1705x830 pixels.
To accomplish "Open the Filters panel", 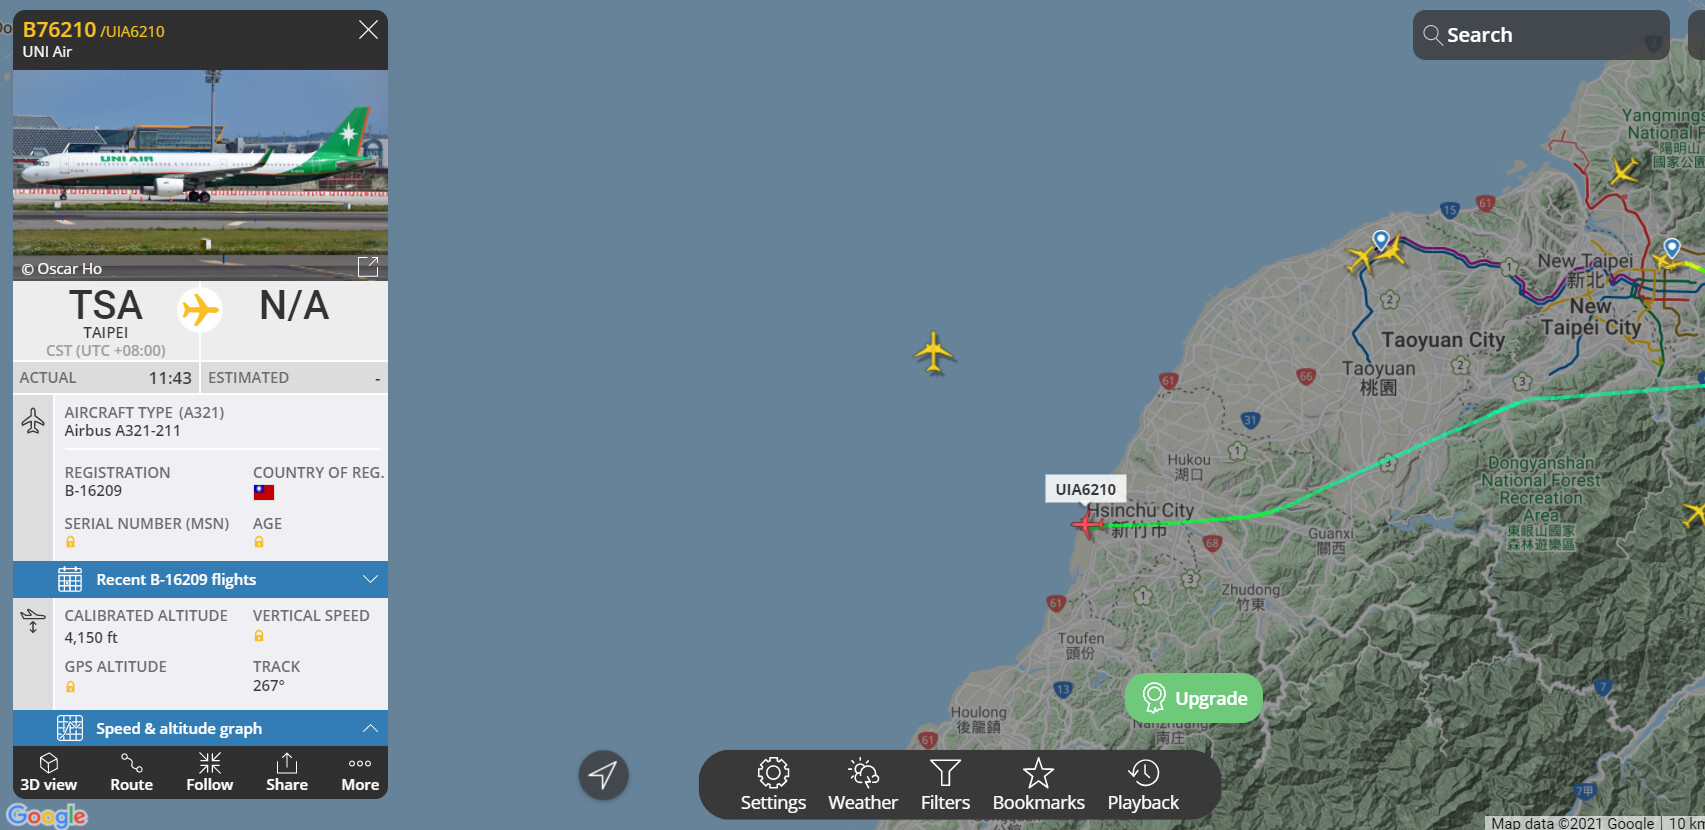I will 945,785.
